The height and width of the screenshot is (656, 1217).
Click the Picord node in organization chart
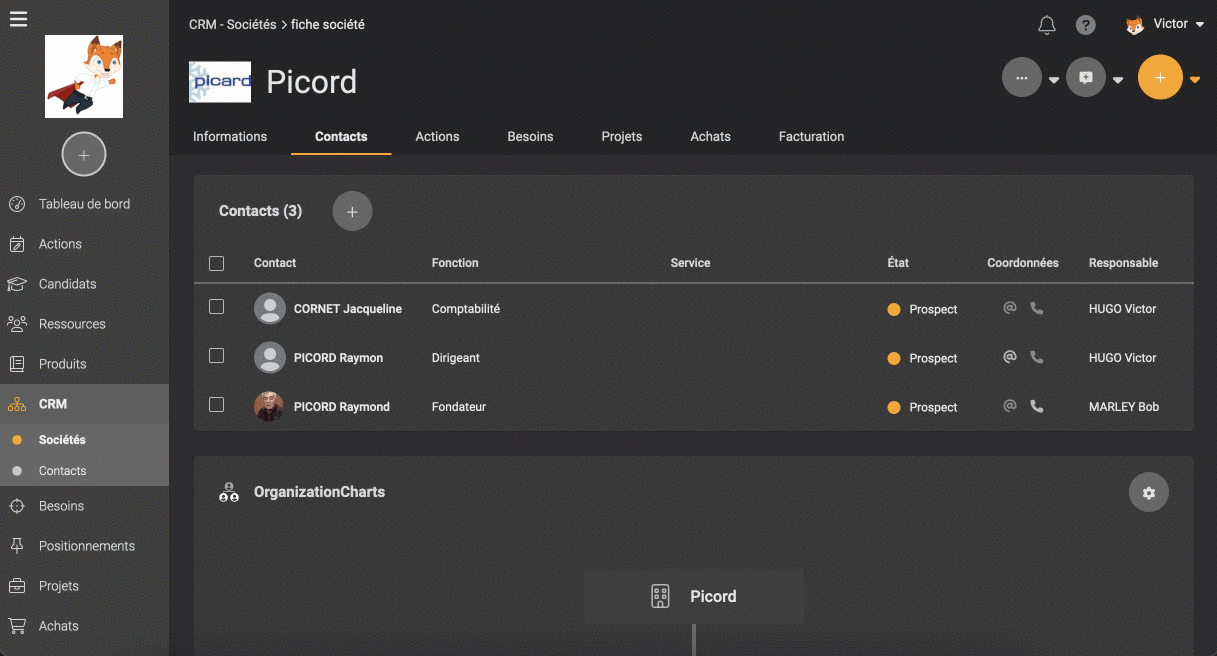pos(694,597)
